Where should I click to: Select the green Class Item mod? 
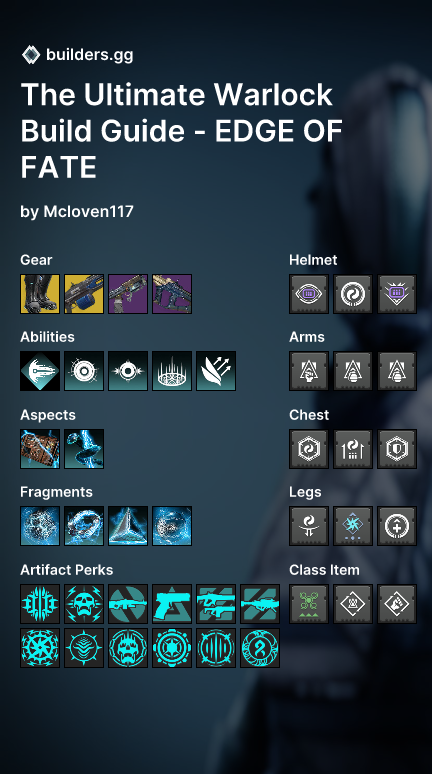click(x=309, y=604)
